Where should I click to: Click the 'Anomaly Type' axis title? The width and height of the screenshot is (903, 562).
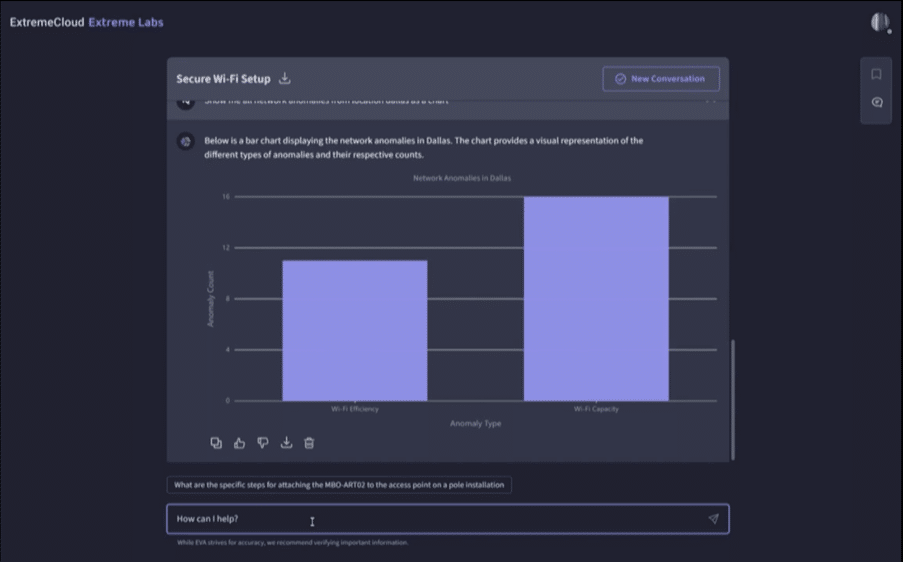click(x=476, y=423)
